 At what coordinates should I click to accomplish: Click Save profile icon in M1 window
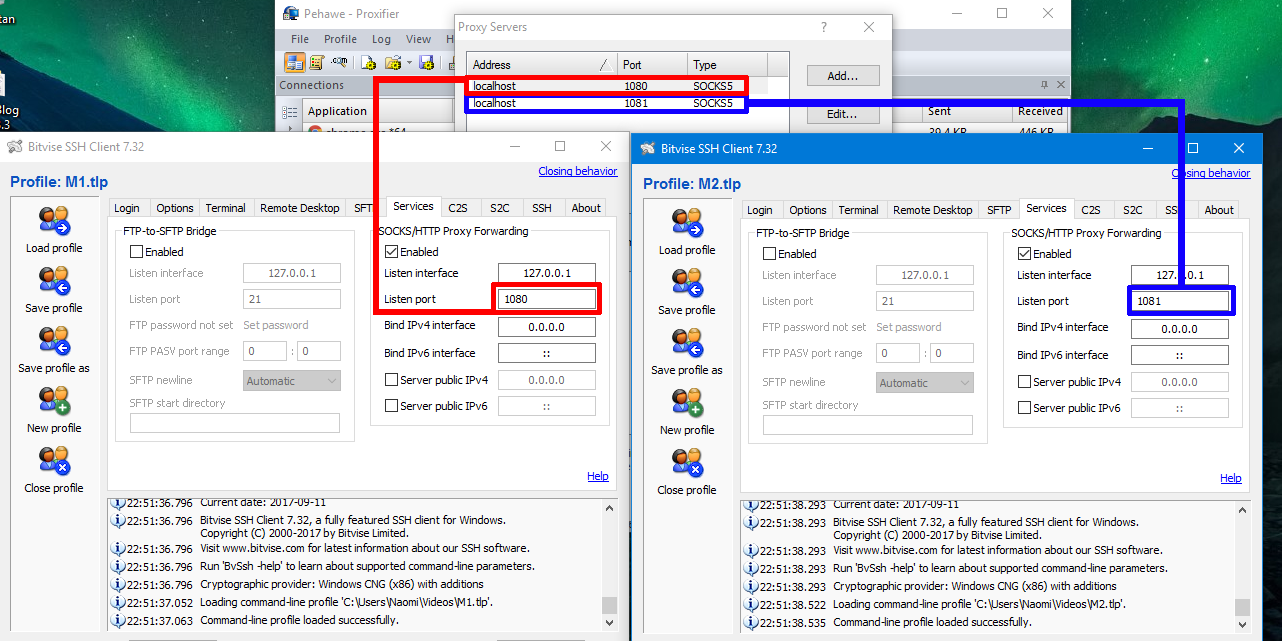(54, 281)
